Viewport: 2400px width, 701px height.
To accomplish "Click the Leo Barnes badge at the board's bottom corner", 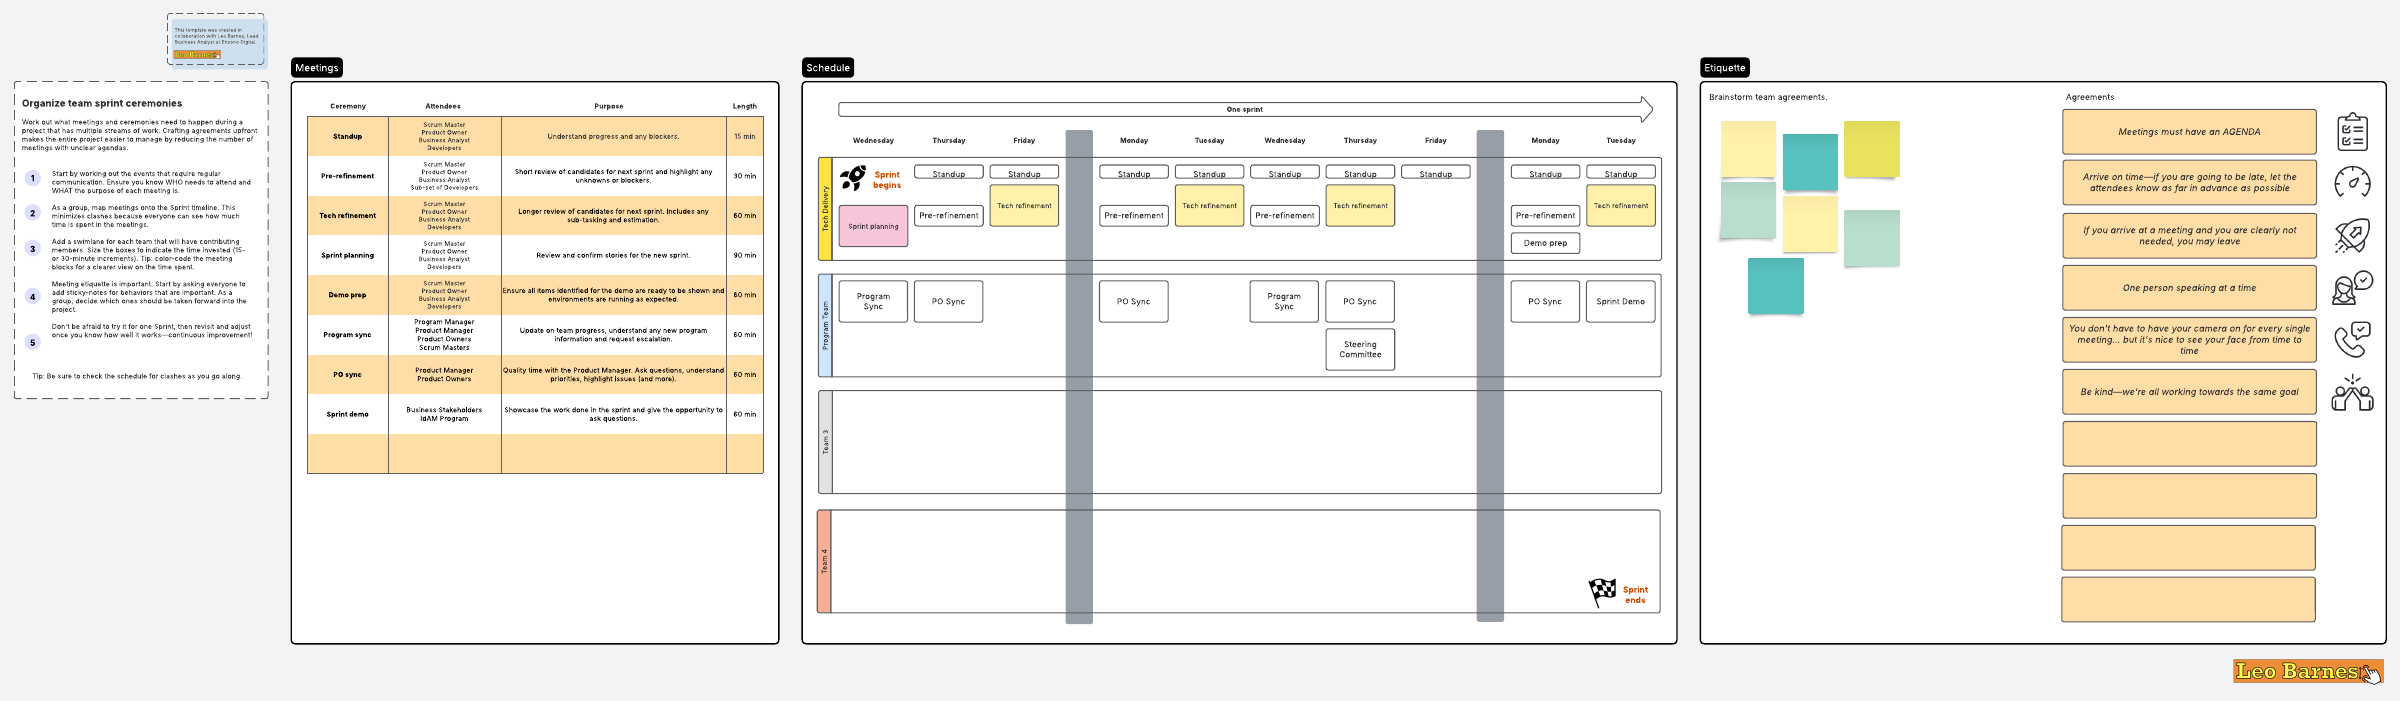I will click(x=2308, y=671).
